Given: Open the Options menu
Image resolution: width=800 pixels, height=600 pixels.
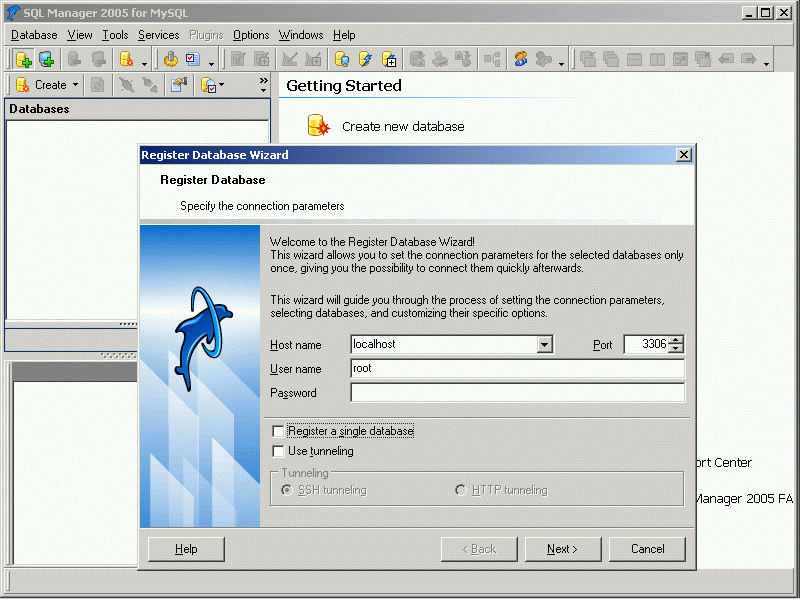Looking at the screenshot, I should point(251,35).
